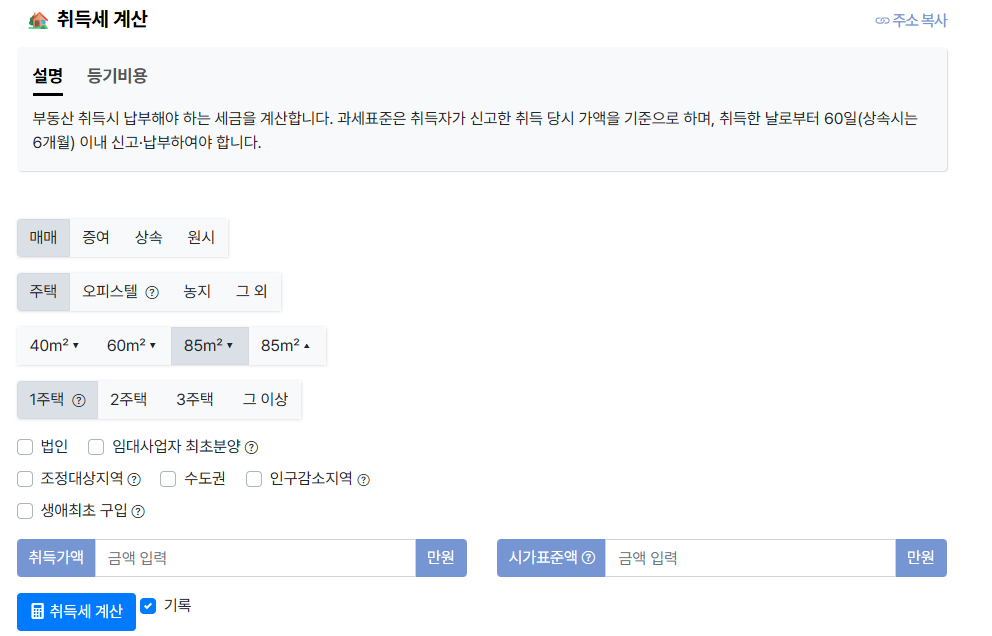Check the 수도권 option

pyautogui.click(x=168, y=479)
